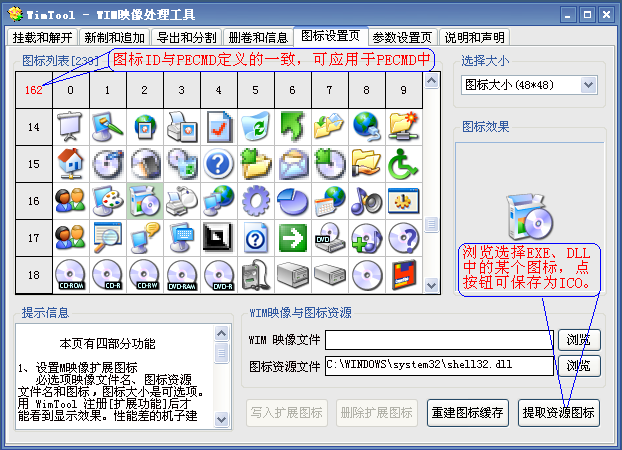Select the green right-arrow icon
Screen dimensions: 622x450
(x=293, y=237)
